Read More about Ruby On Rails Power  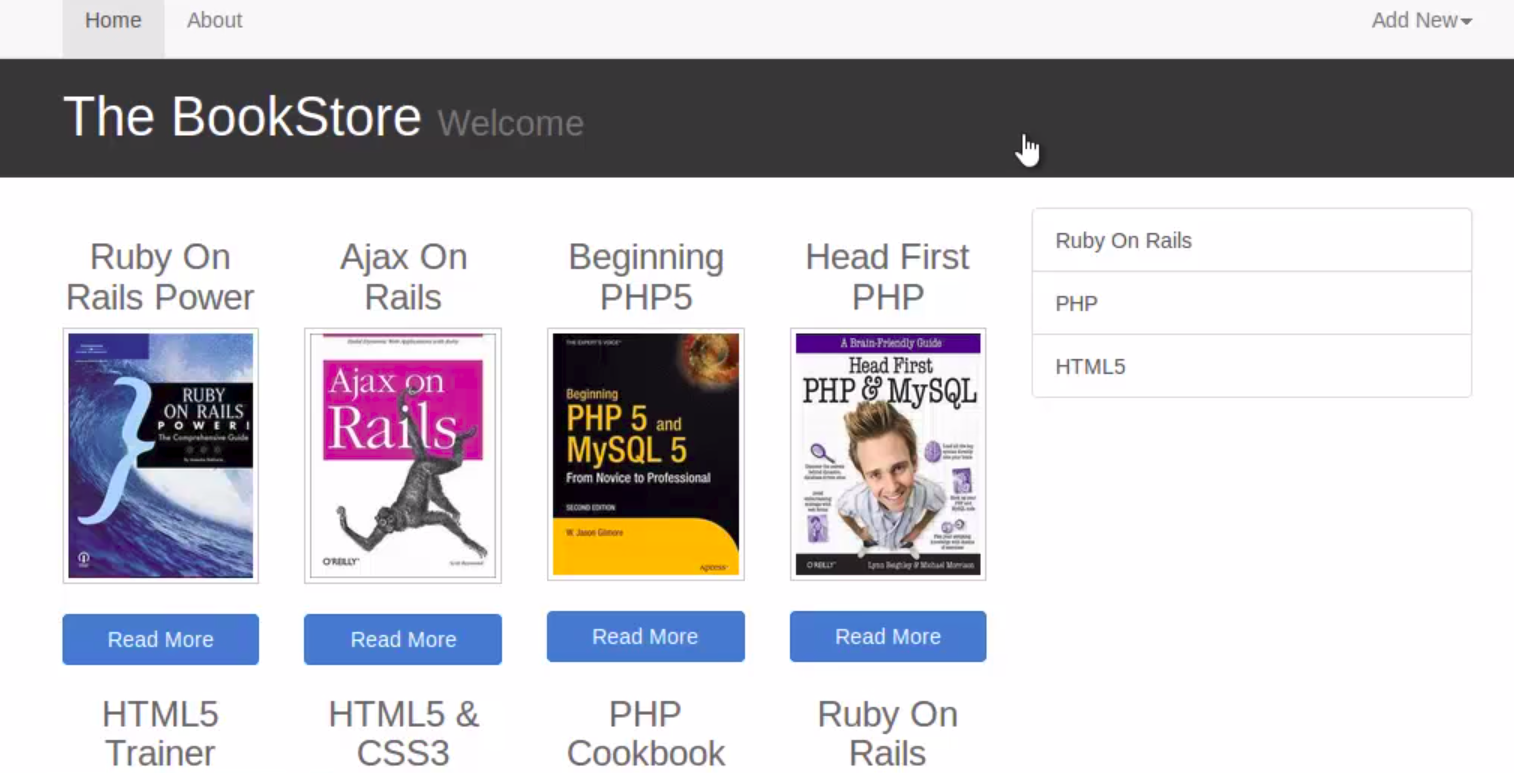coord(161,639)
